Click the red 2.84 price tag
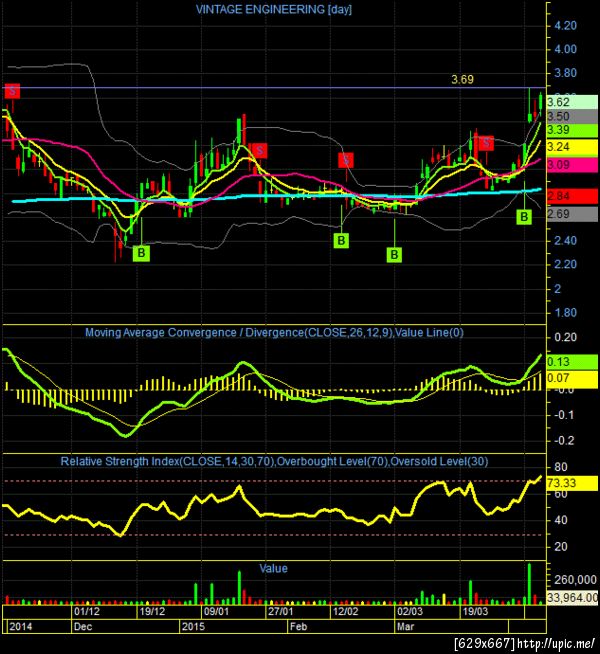600x654 pixels. pyautogui.click(x=572, y=196)
